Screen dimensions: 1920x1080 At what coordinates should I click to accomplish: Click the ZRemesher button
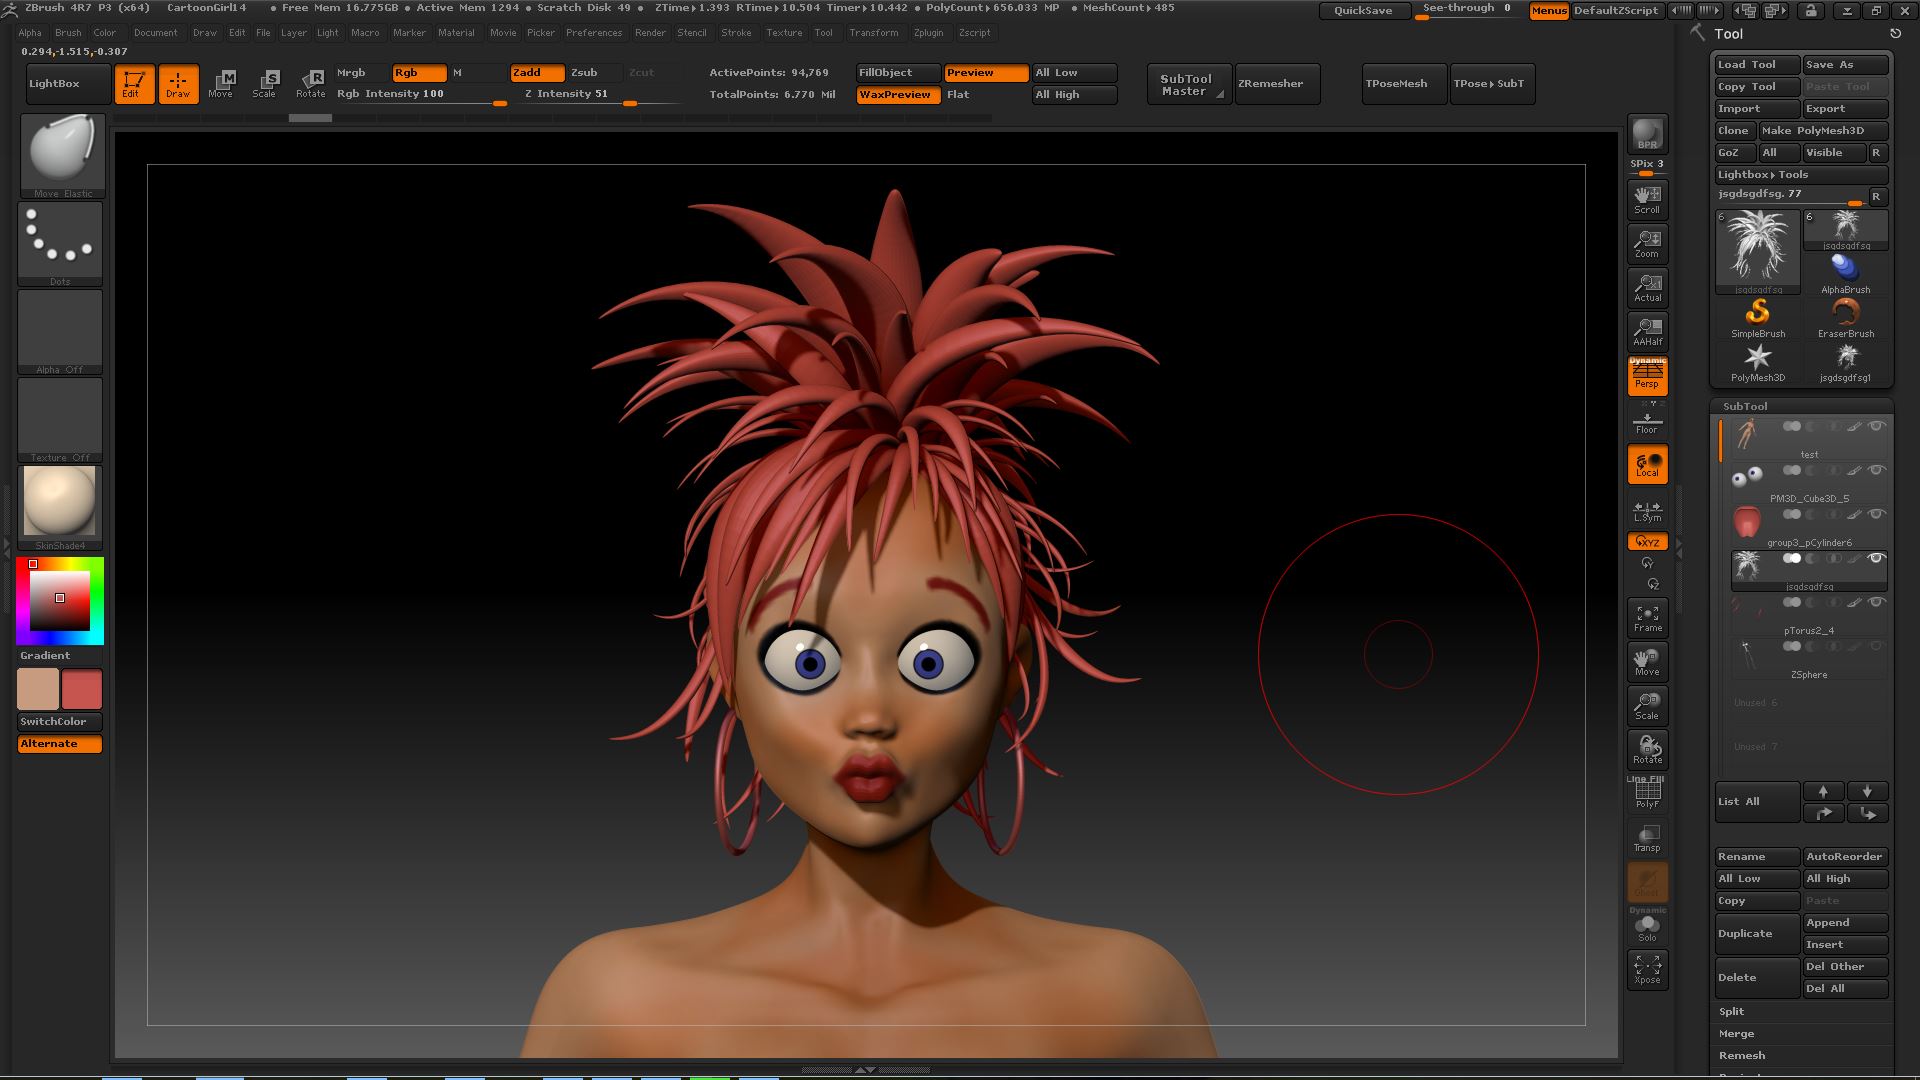click(1277, 84)
